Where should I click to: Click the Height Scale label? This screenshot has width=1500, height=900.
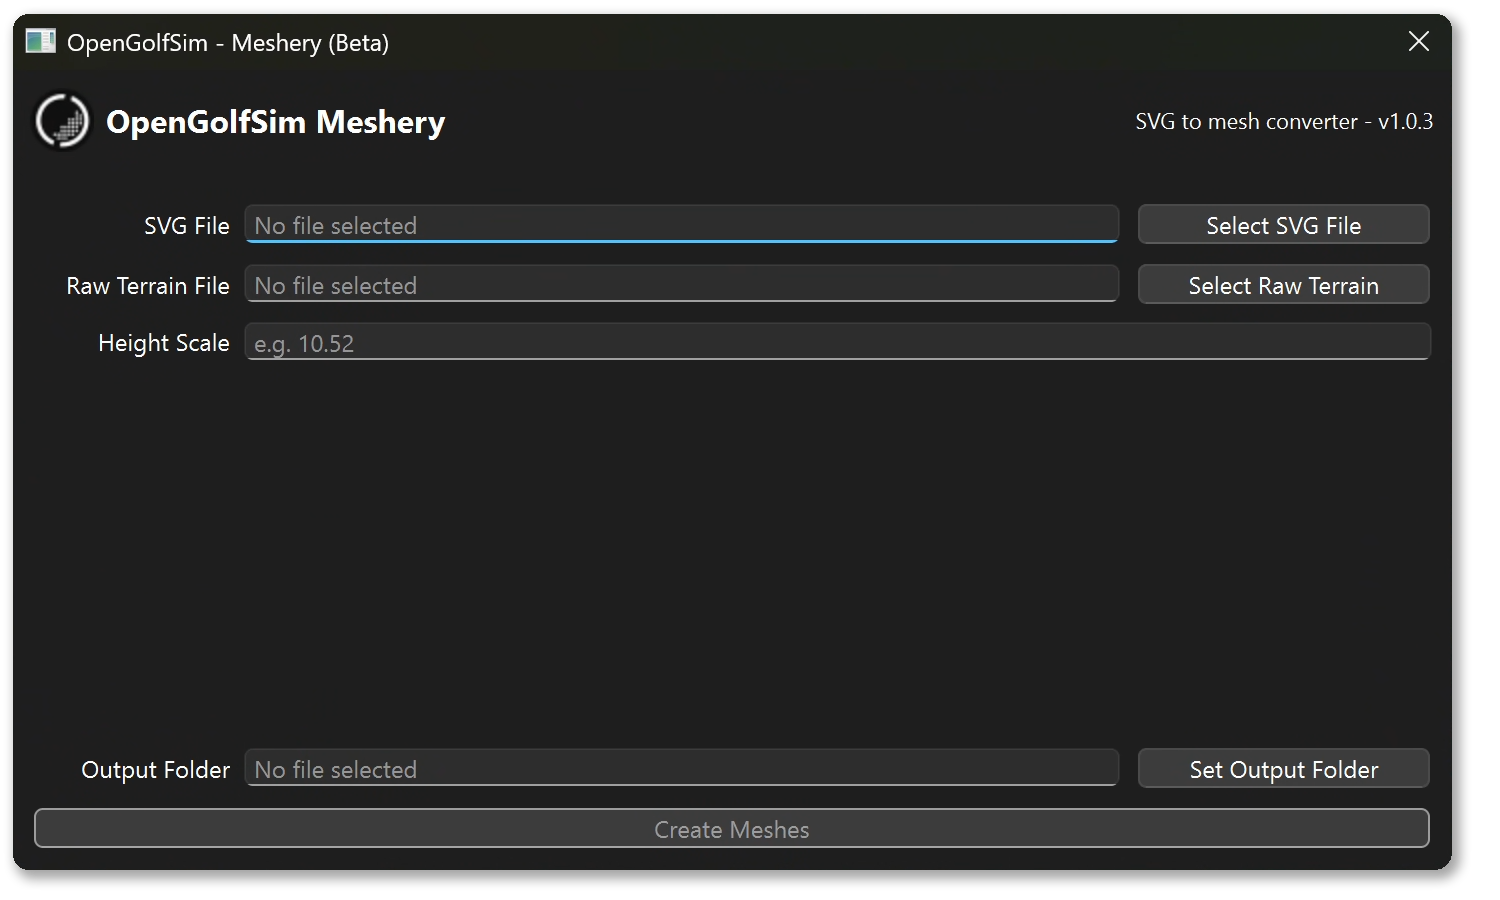164,343
